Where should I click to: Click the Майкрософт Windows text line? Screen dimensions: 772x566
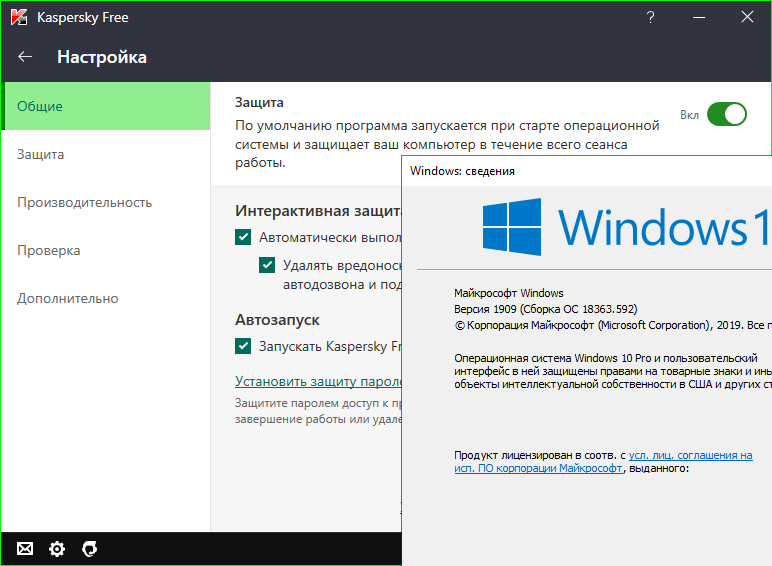509,293
